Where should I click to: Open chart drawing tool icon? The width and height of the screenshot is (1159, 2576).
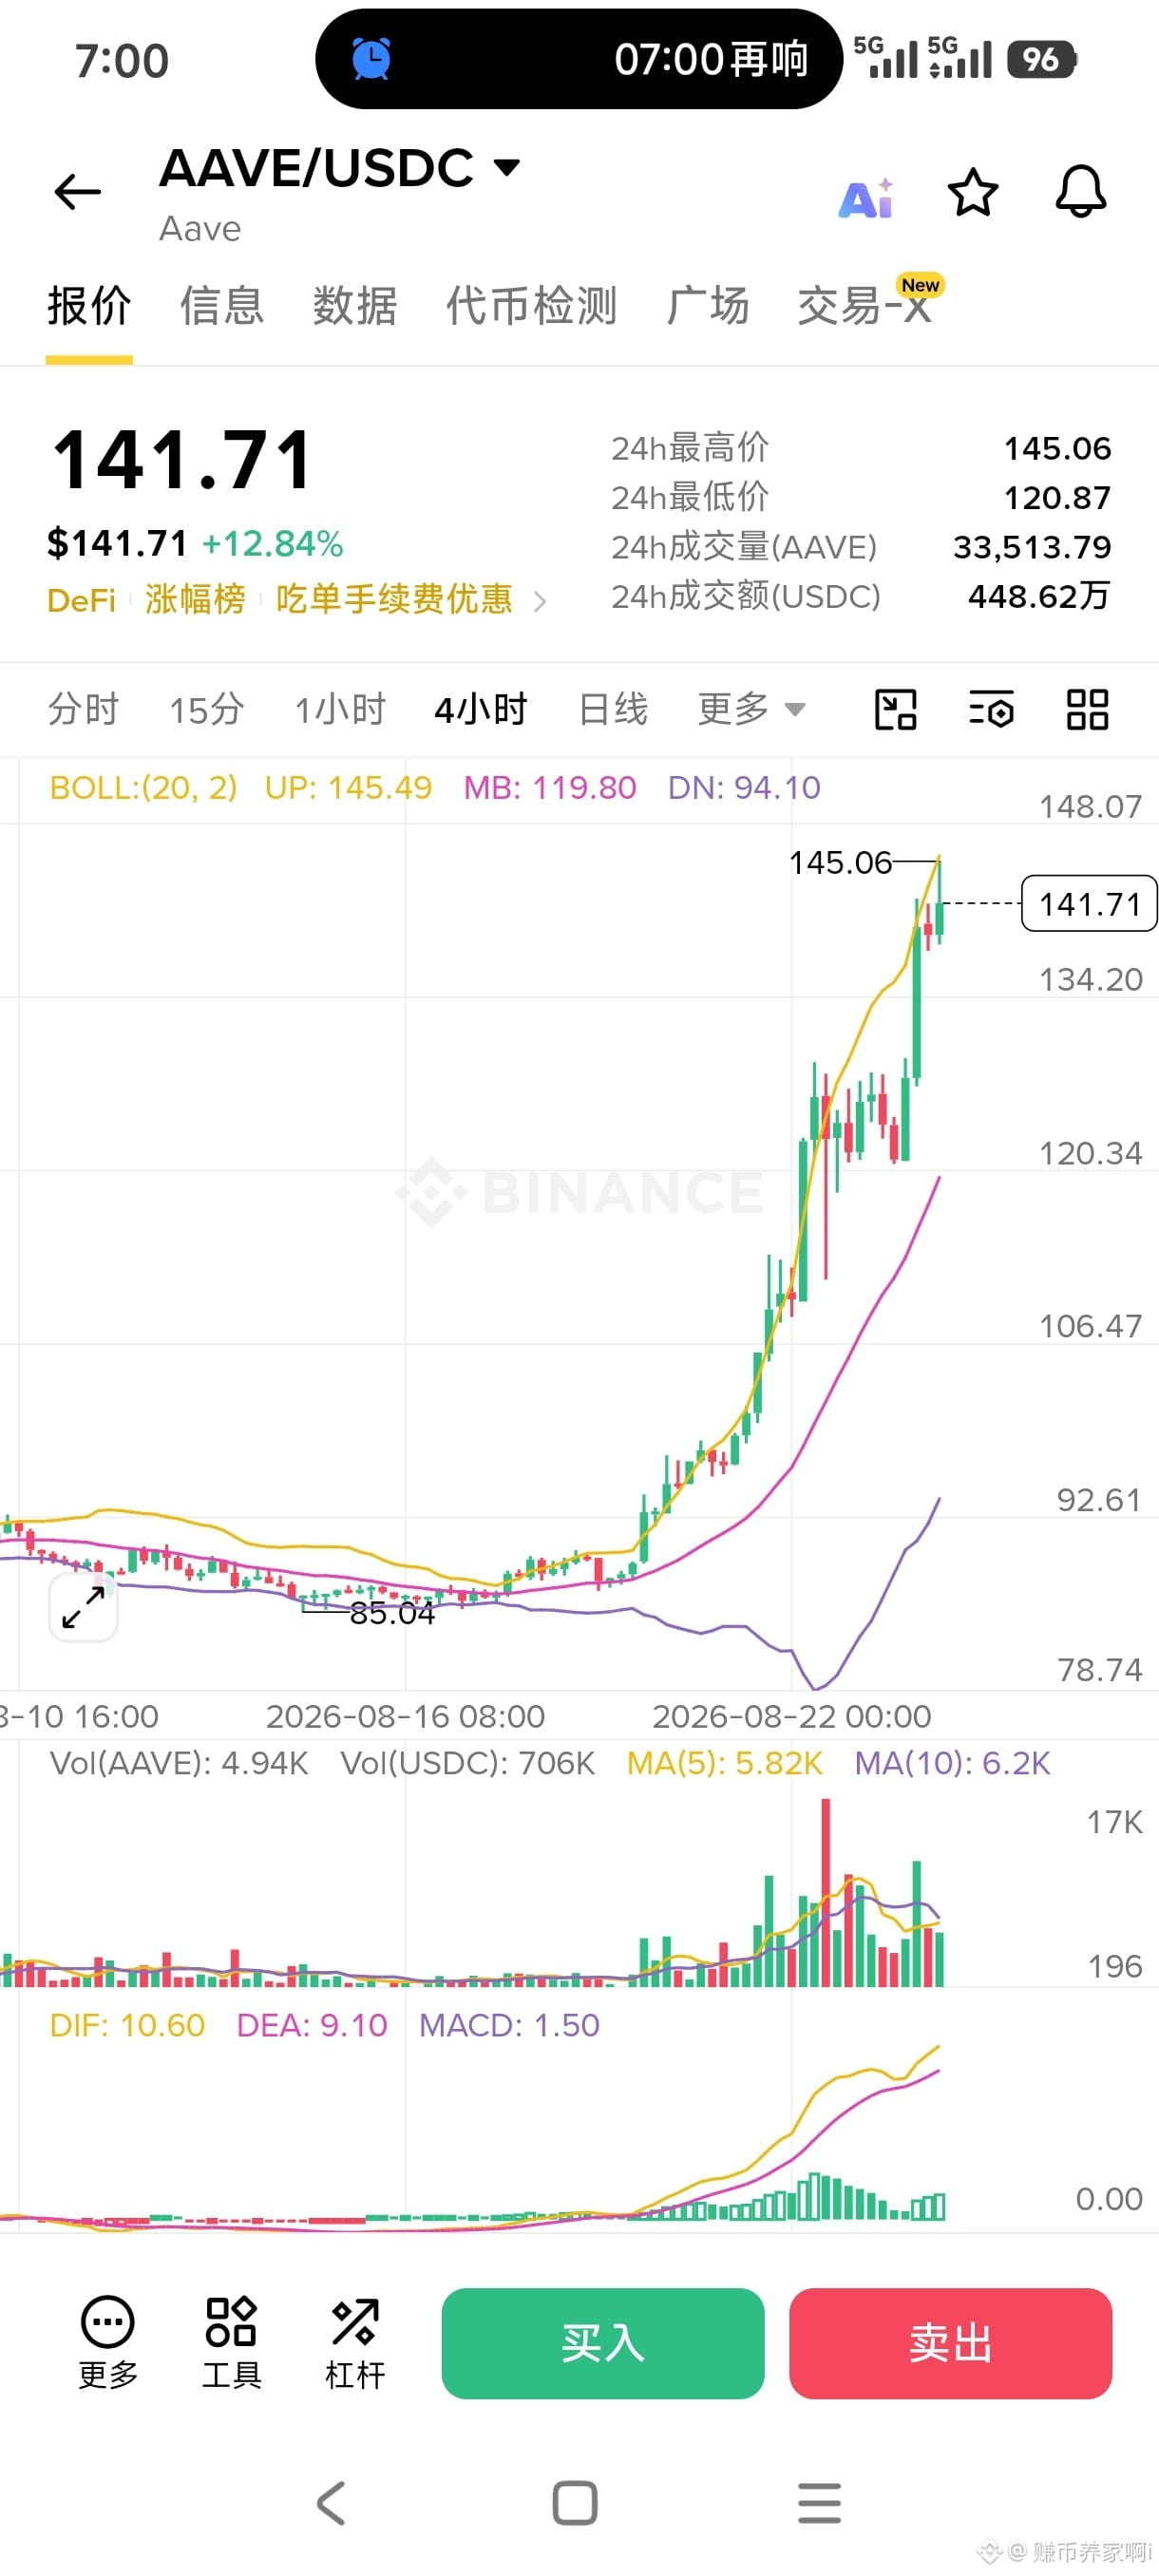click(x=895, y=709)
